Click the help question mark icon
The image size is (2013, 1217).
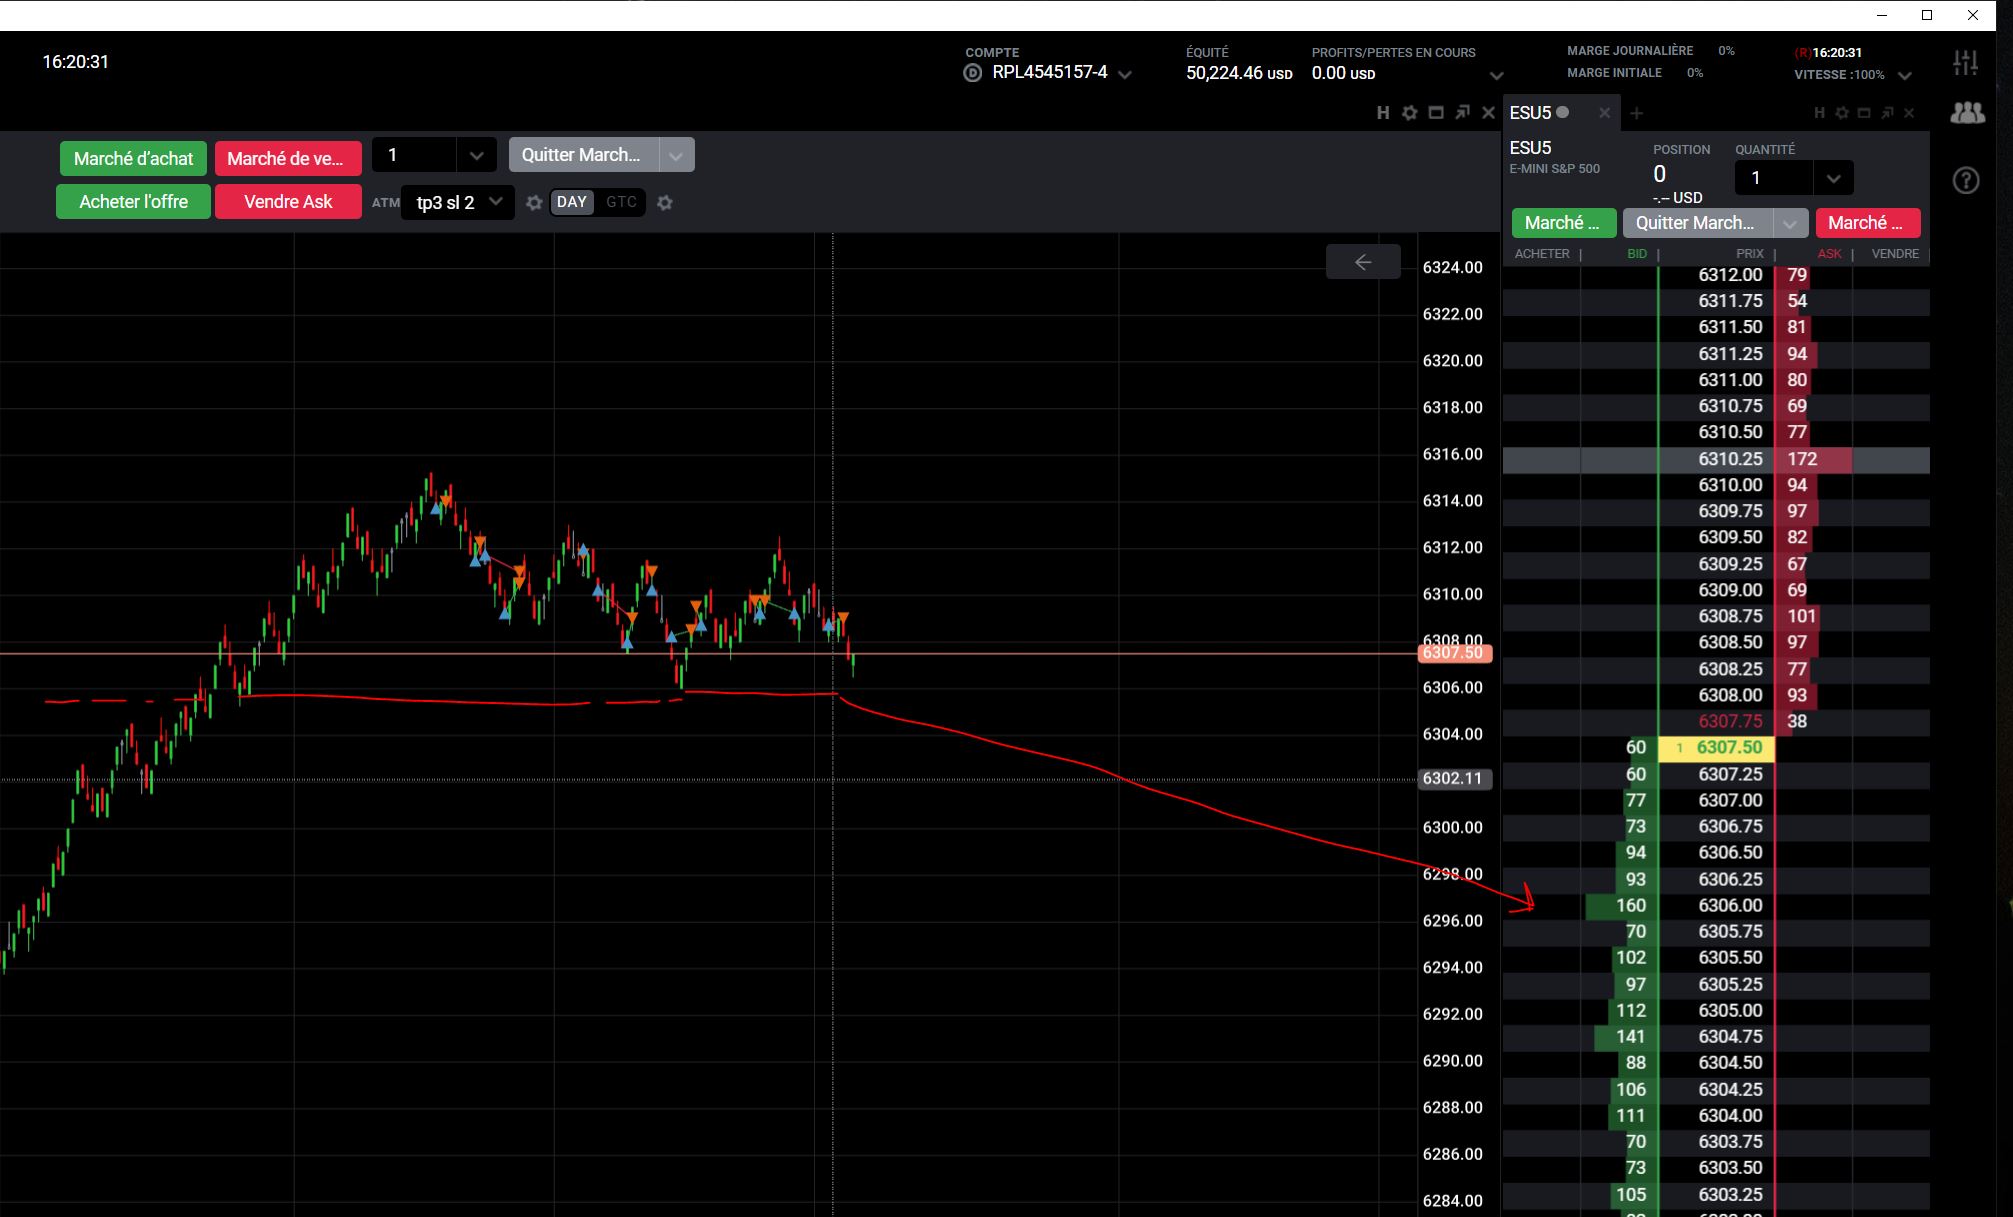point(1966,181)
